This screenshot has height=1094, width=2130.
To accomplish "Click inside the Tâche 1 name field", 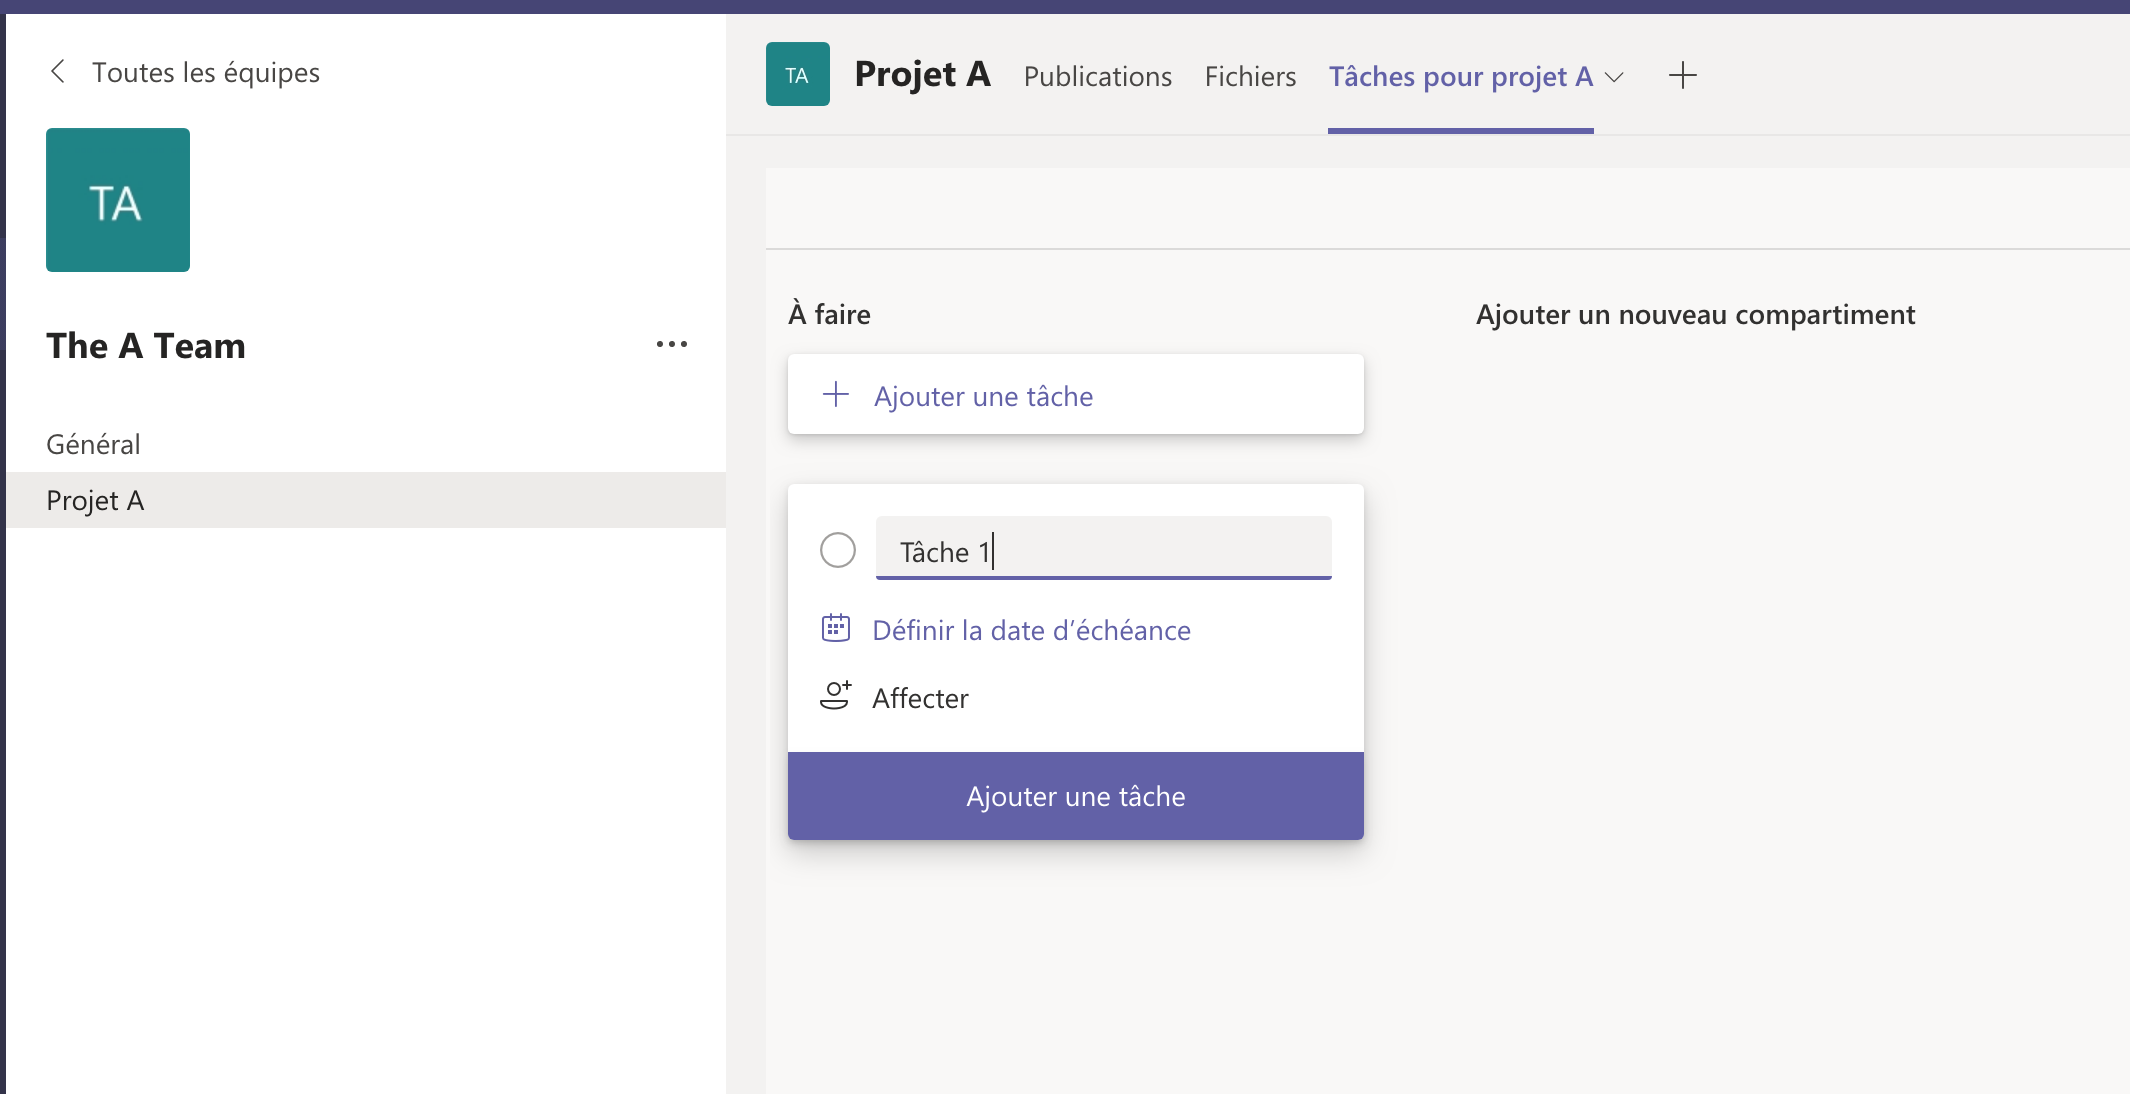I will (x=1150, y=550).
